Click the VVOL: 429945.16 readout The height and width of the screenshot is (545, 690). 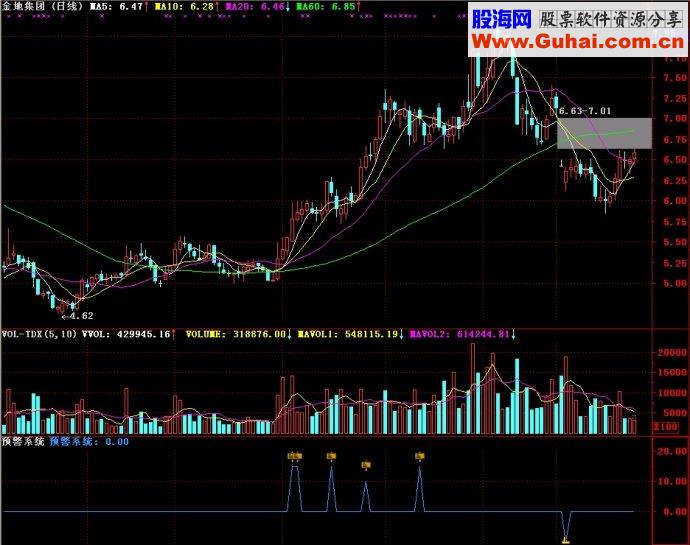click(x=126, y=334)
